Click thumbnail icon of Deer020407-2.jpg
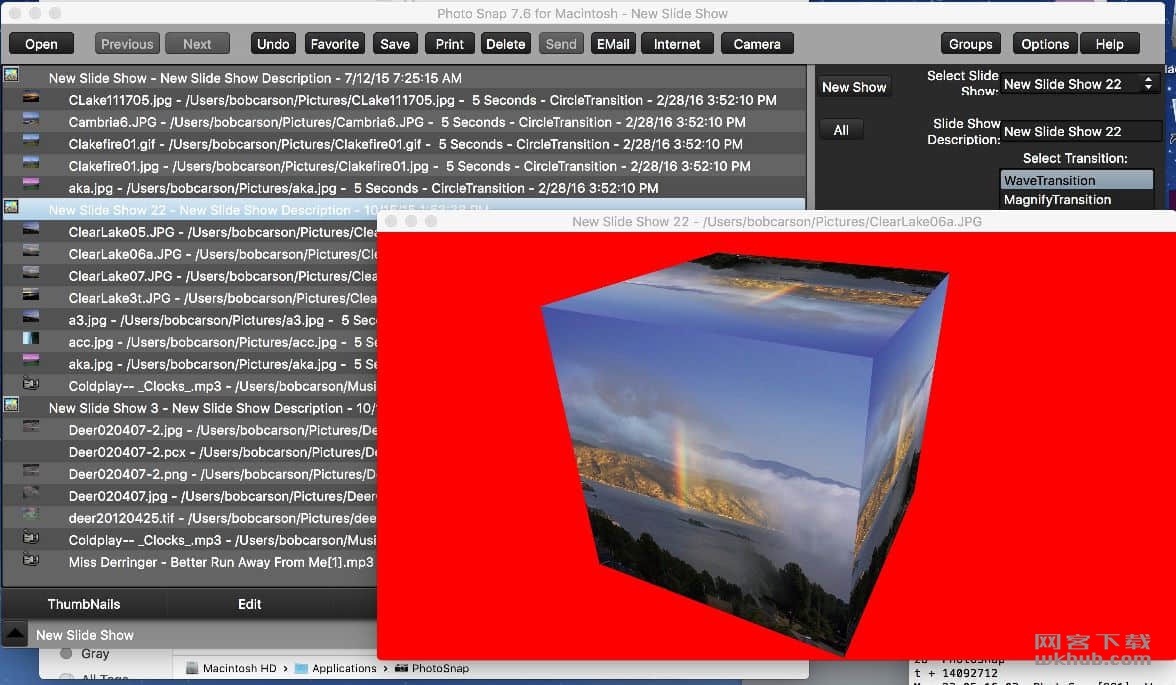Image resolution: width=1176 pixels, height=685 pixels. tap(31, 427)
